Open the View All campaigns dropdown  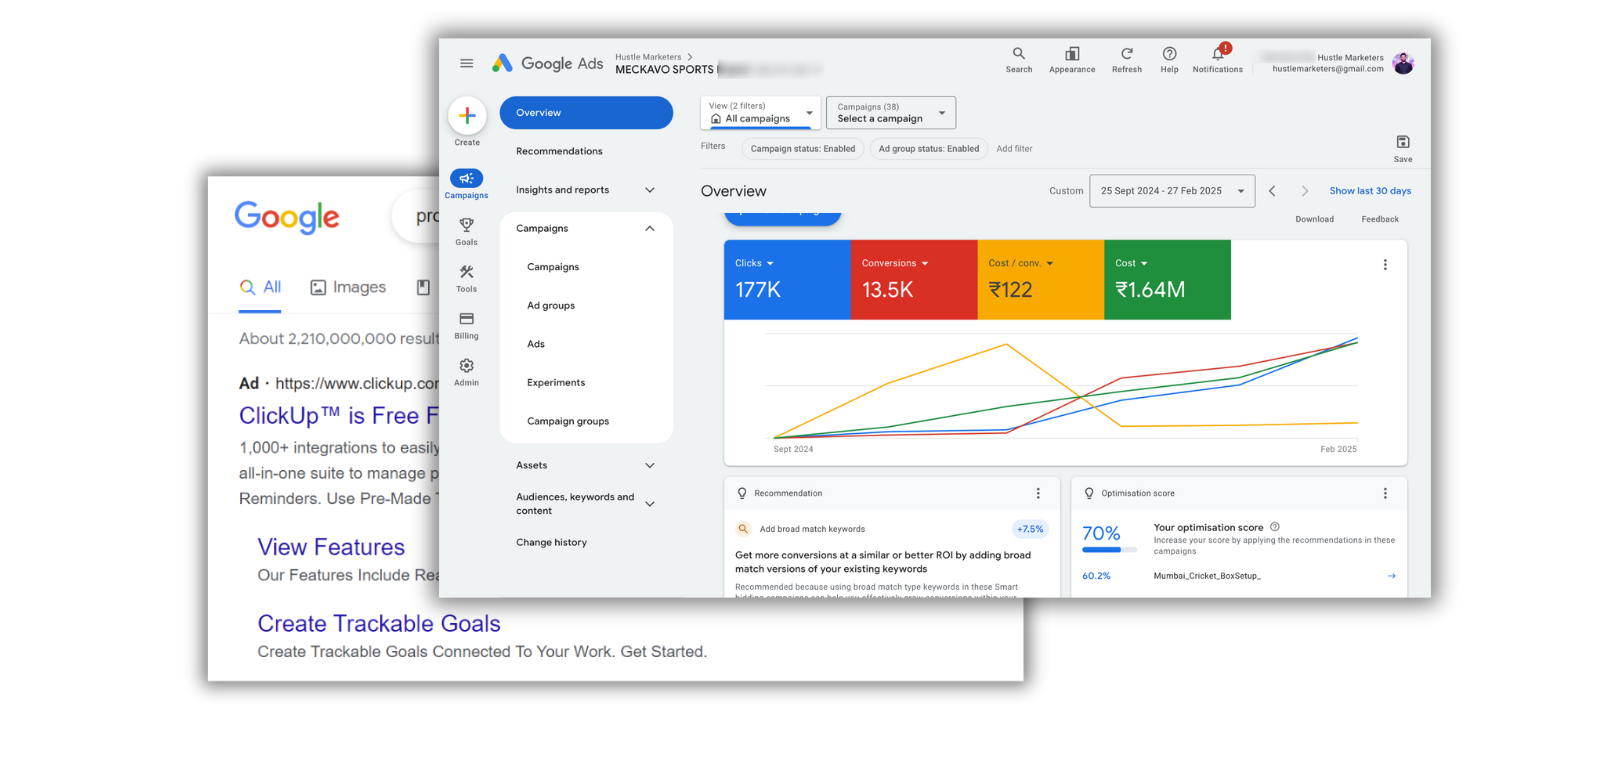coord(761,113)
